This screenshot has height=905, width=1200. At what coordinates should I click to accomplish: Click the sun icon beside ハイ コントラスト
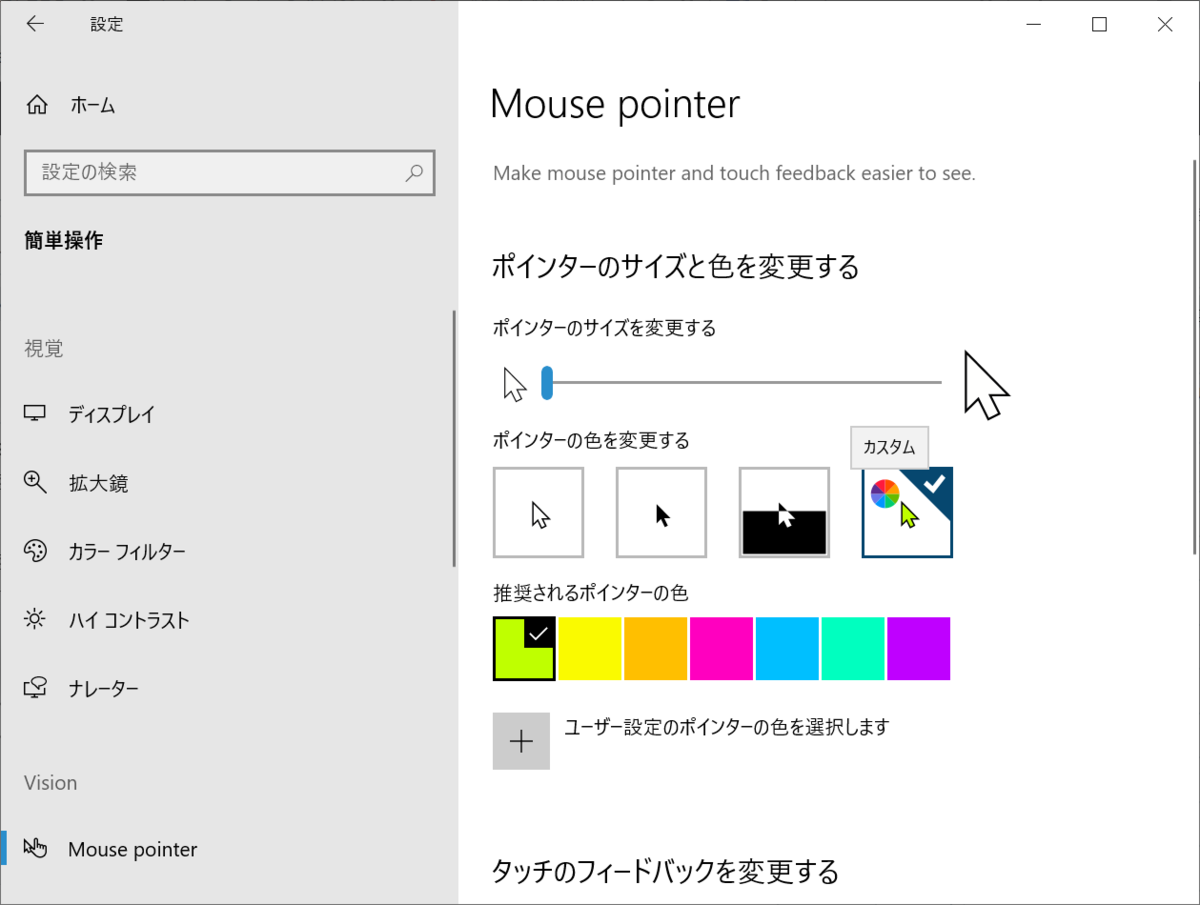click(x=35, y=620)
